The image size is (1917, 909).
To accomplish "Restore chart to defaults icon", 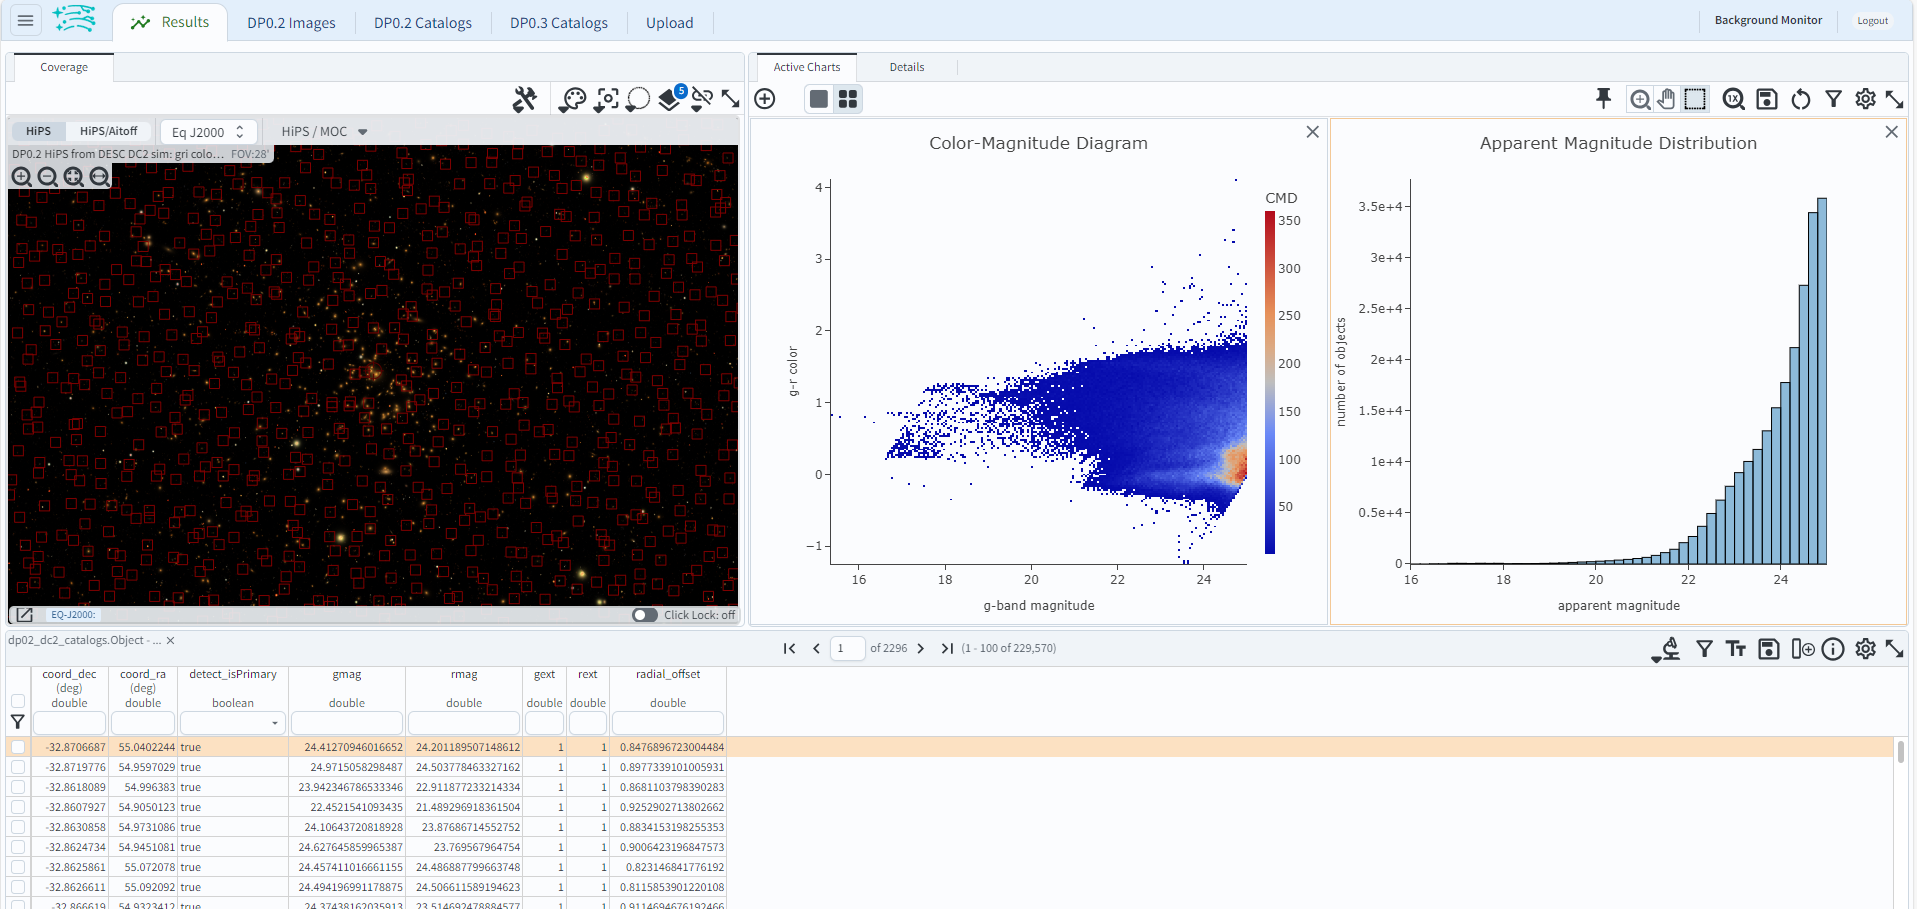I will pyautogui.click(x=1801, y=99).
